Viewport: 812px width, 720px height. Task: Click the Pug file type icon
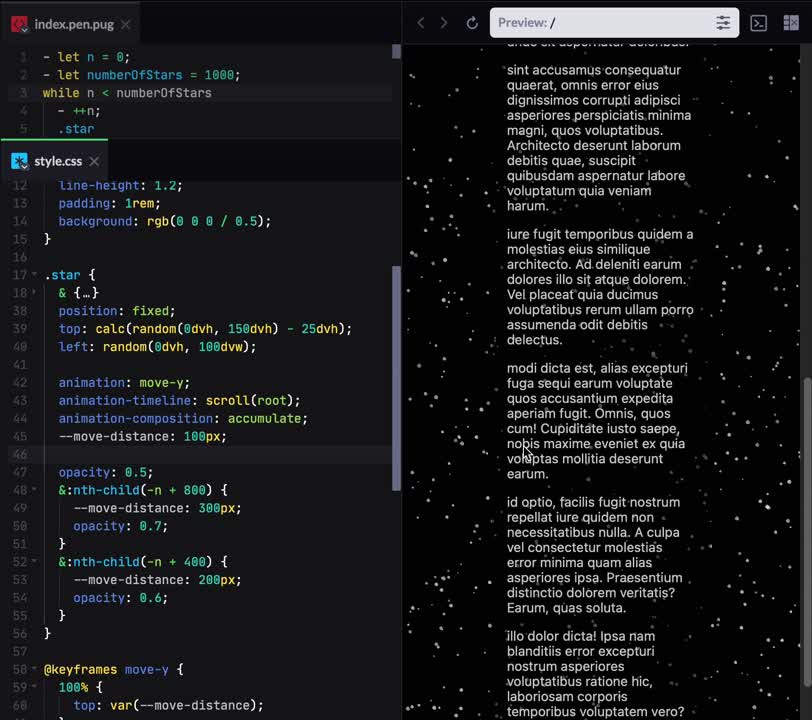point(19,23)
